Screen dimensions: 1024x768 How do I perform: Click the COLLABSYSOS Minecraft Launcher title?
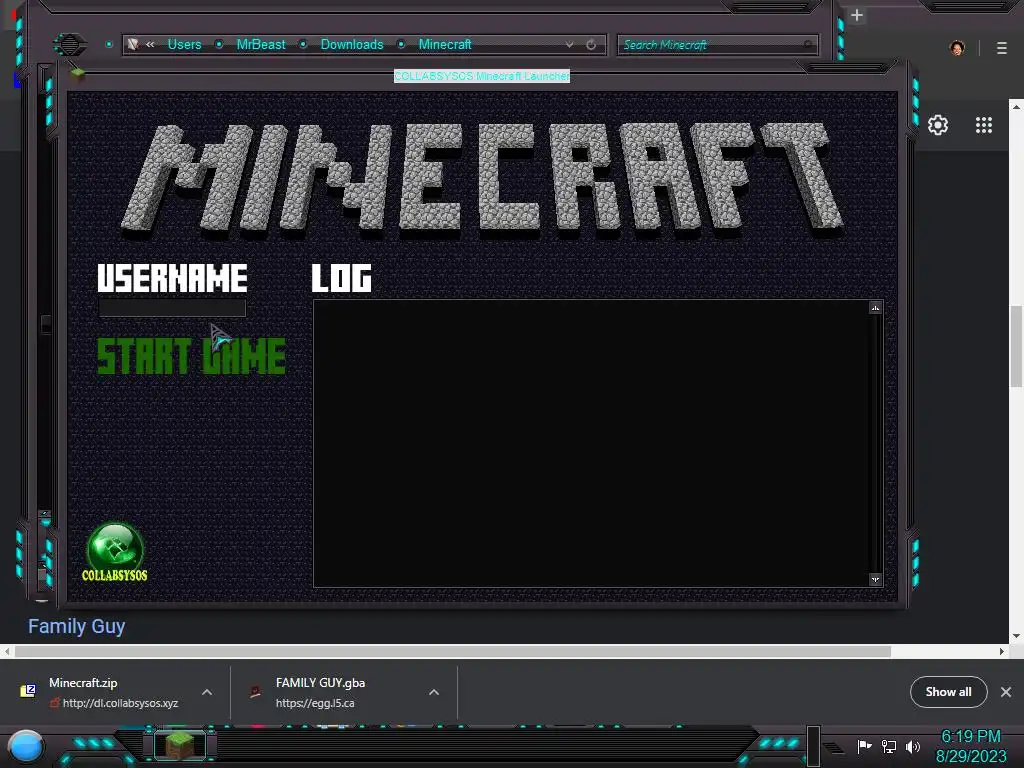click(x=482, y=76)
